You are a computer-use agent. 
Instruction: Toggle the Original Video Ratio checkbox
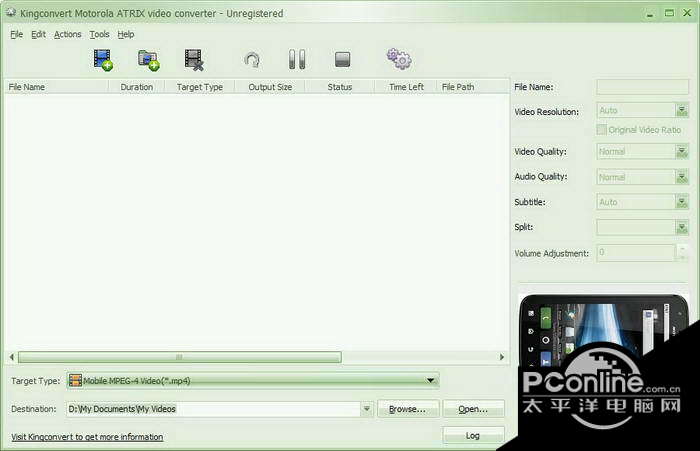(601, 129)
